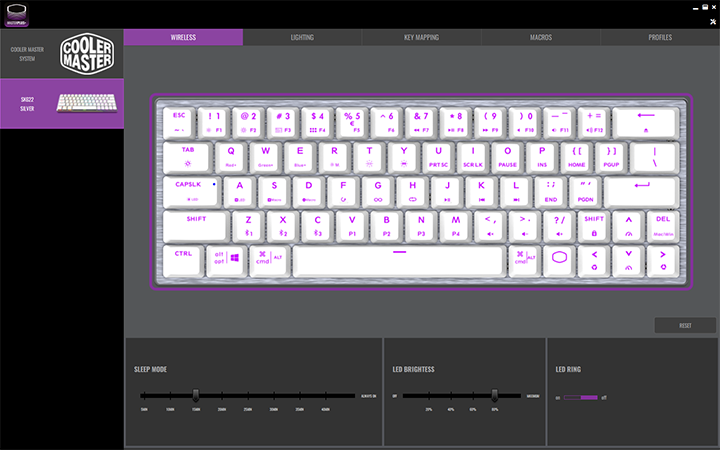Click the Cooler Master logo key on keyboard
This screenshot has width=720, height=450.
[559, 259]
